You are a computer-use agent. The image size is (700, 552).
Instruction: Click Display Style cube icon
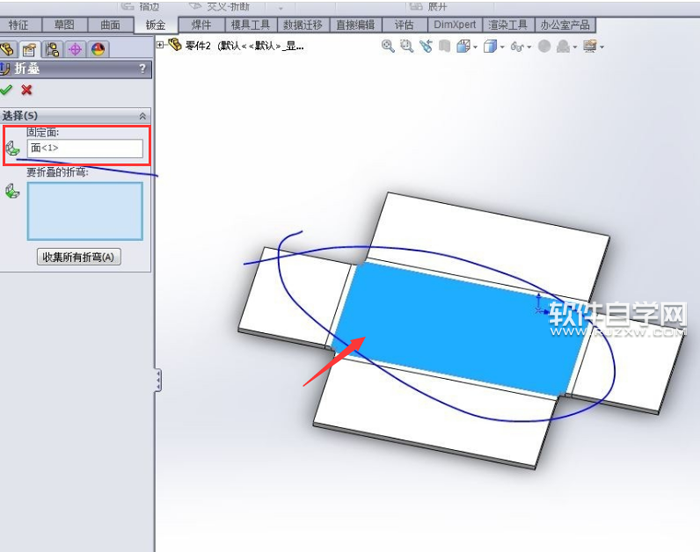coord(490,46)
